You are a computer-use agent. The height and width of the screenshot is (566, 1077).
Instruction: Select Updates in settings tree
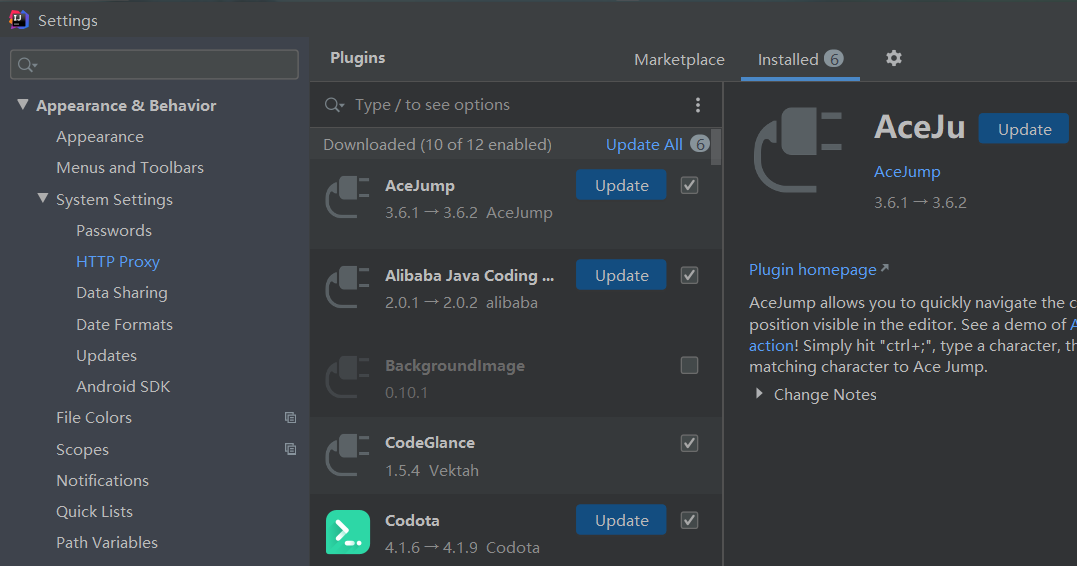tap(106, 356)
